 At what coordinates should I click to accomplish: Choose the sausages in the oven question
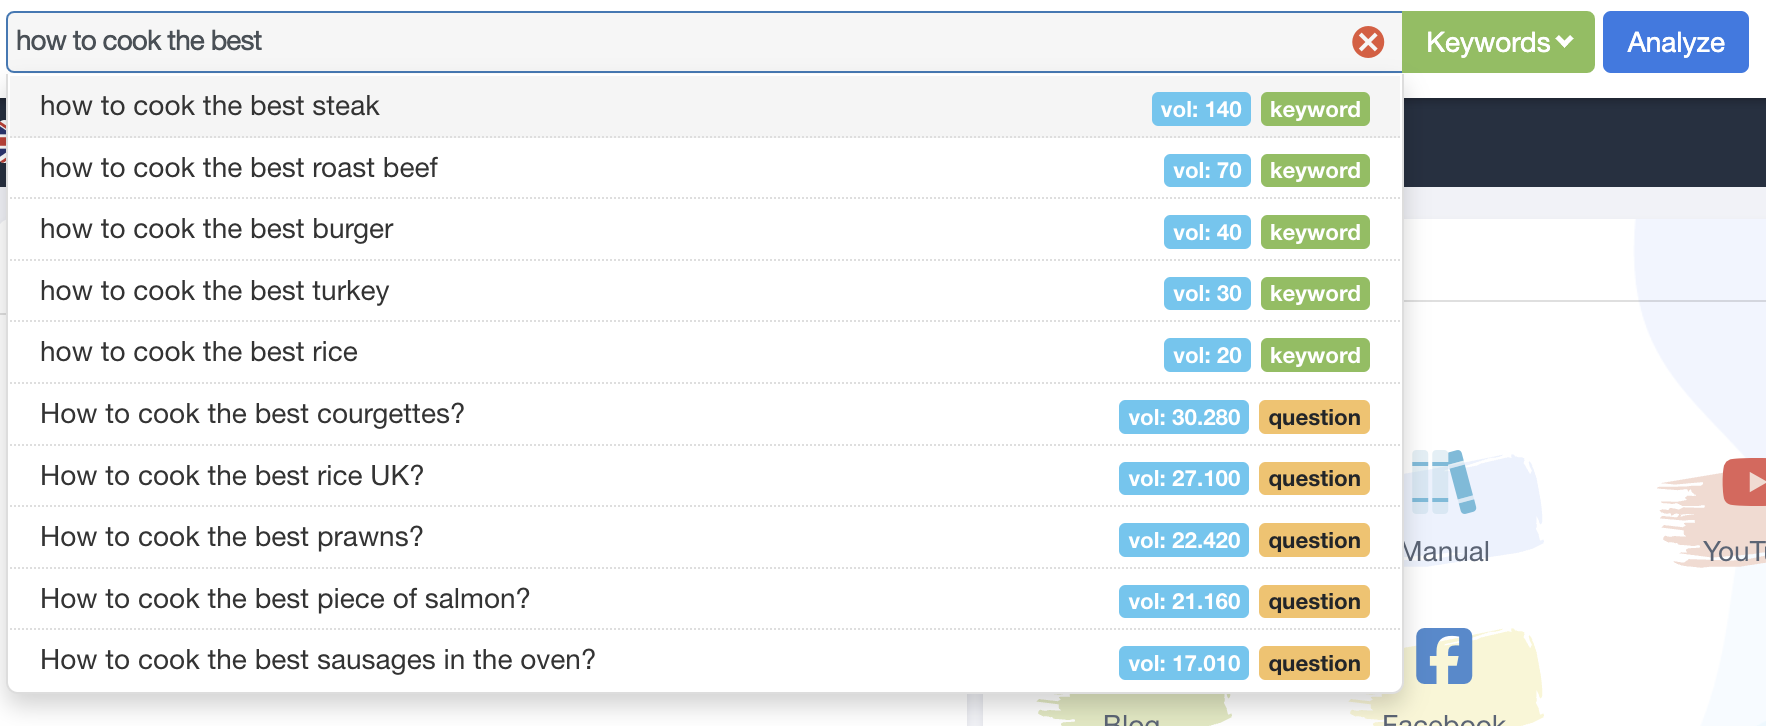pyautogui.click(x=705, y=661)
